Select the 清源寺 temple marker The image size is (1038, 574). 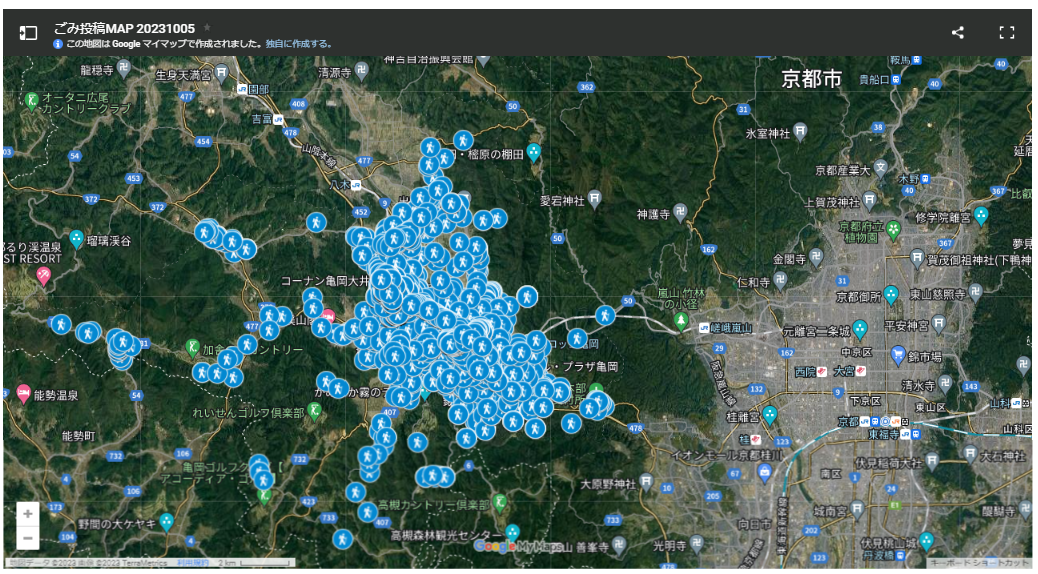361,72
